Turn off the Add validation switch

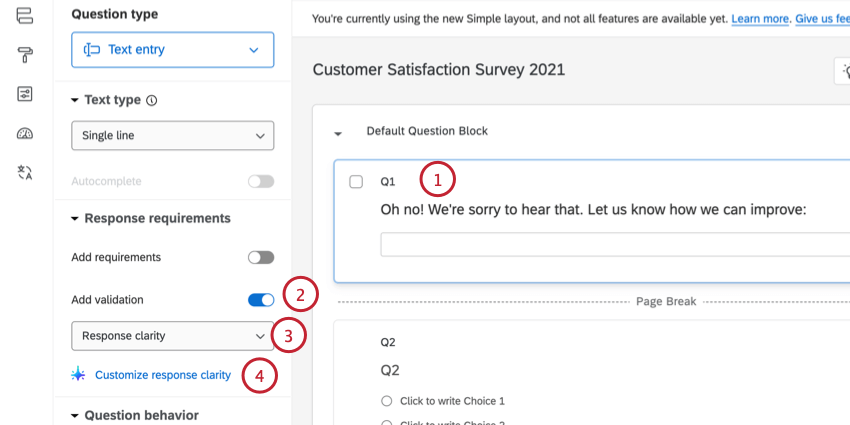pos(260,299)
